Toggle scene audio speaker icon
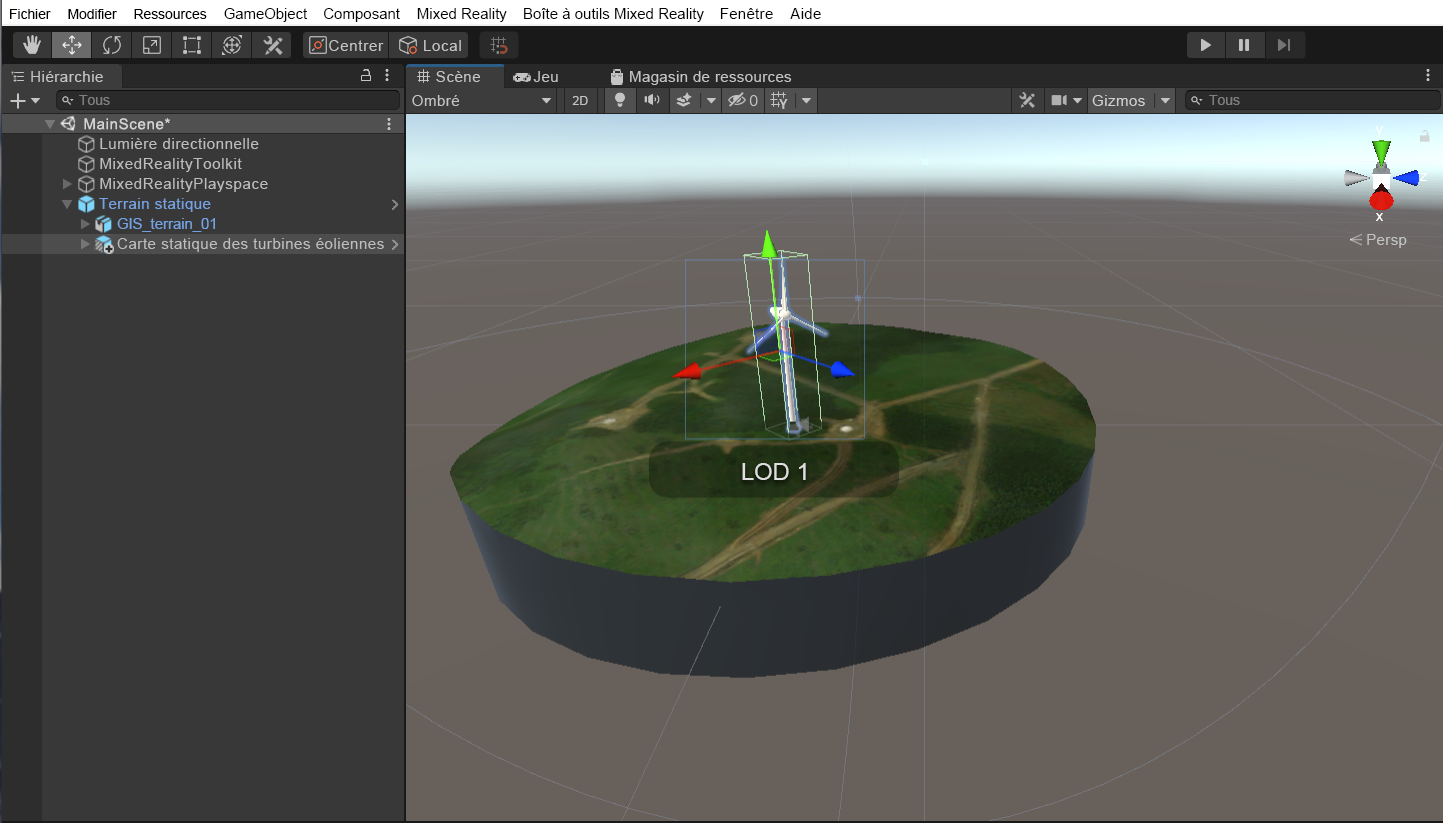Screen dimensions: 1443x823 (652, 100)
